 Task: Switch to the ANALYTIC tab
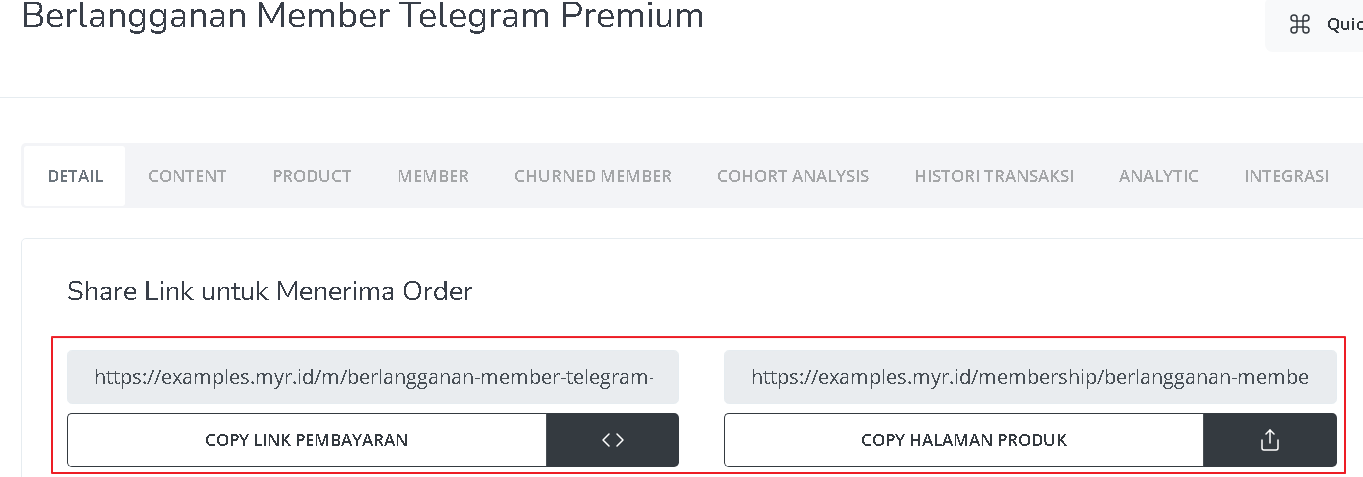pyautogui.click(x=1159, y=176)
